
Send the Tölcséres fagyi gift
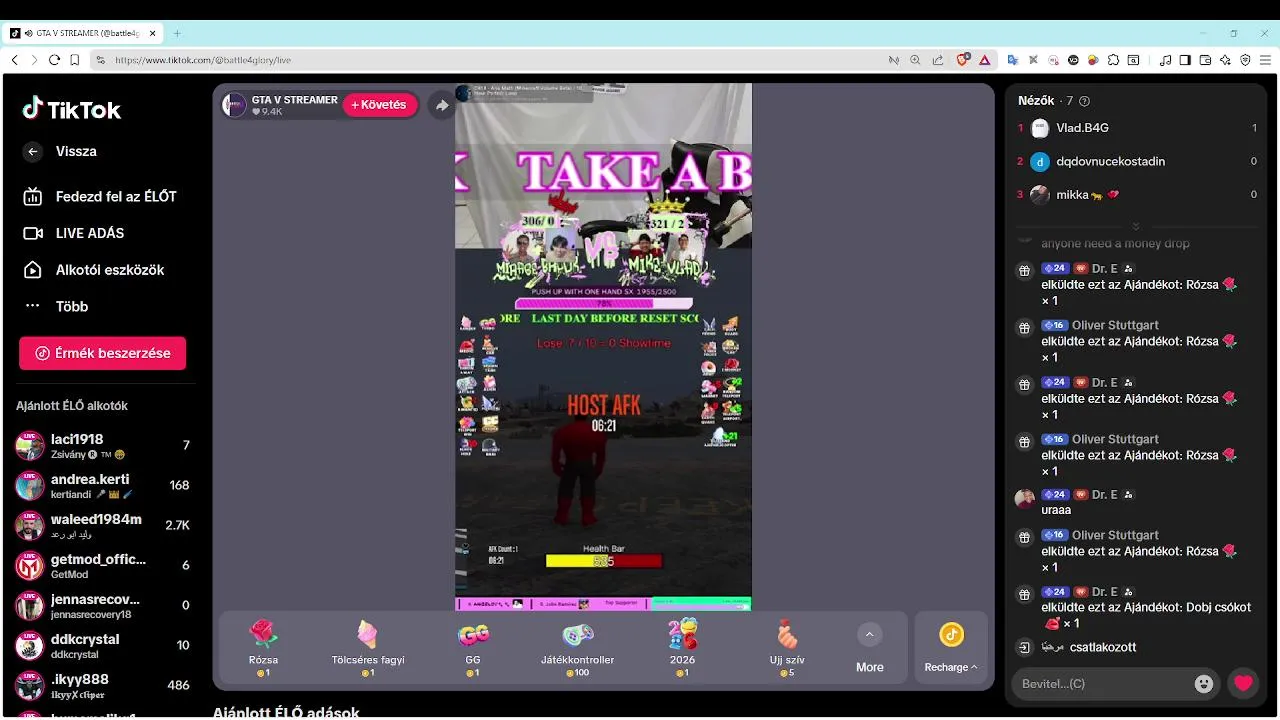tap(368, 648)
